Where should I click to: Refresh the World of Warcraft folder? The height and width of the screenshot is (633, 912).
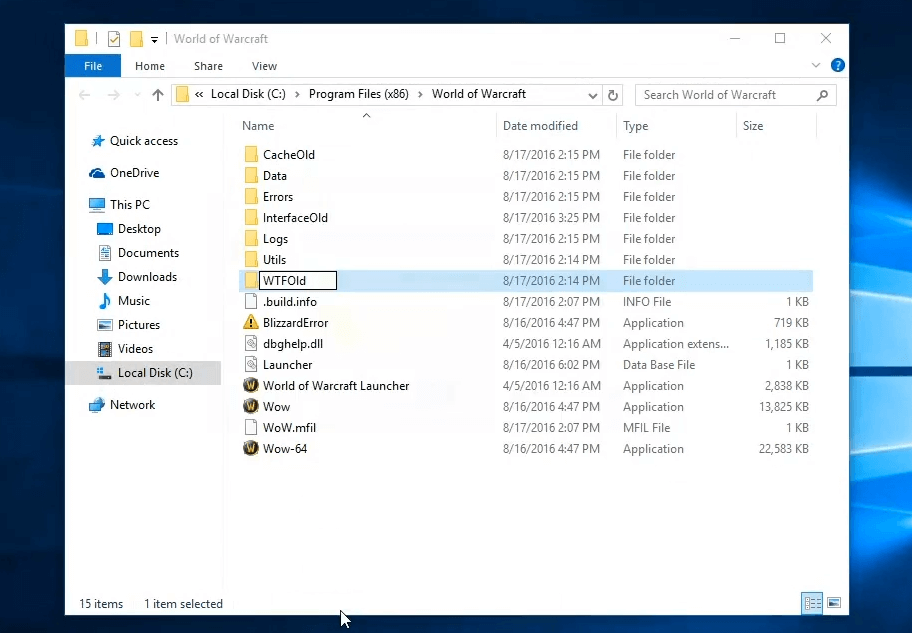(x=612, y=95)
